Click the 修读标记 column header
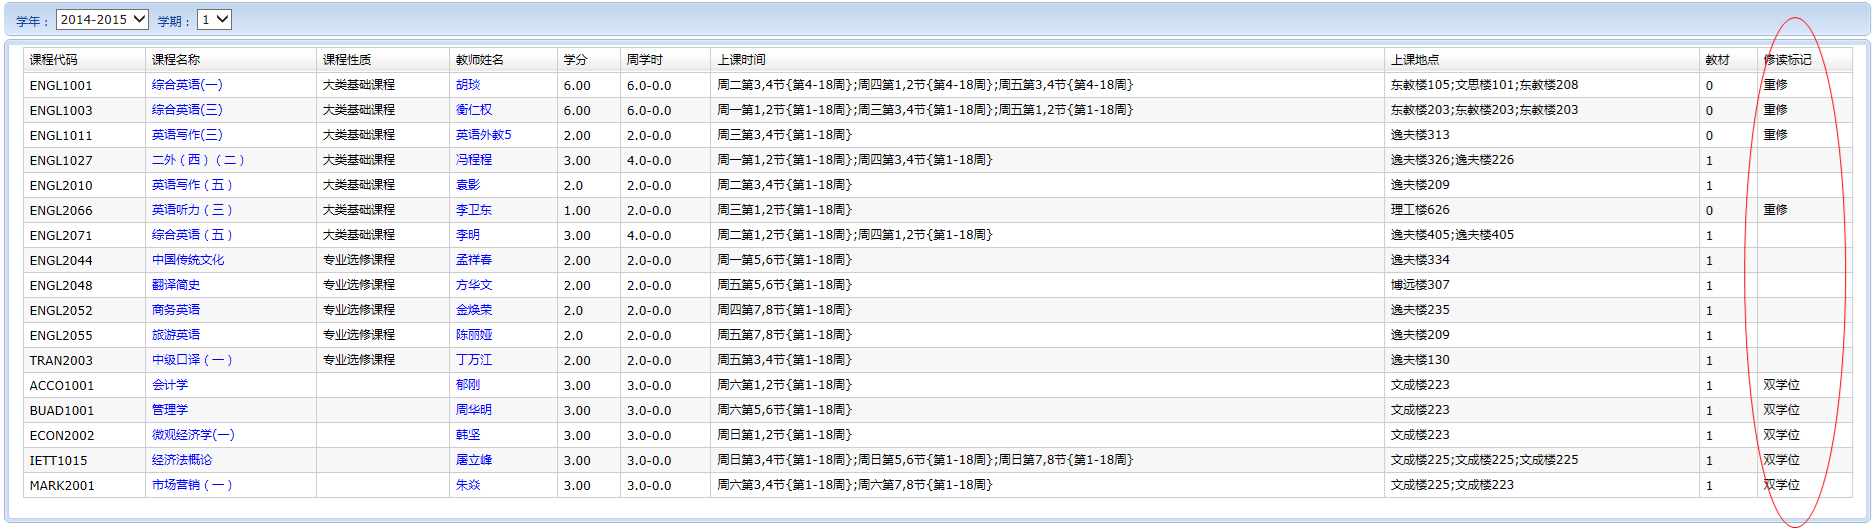The height and width of the screenshot is (529, 1873). point(1787,60)
